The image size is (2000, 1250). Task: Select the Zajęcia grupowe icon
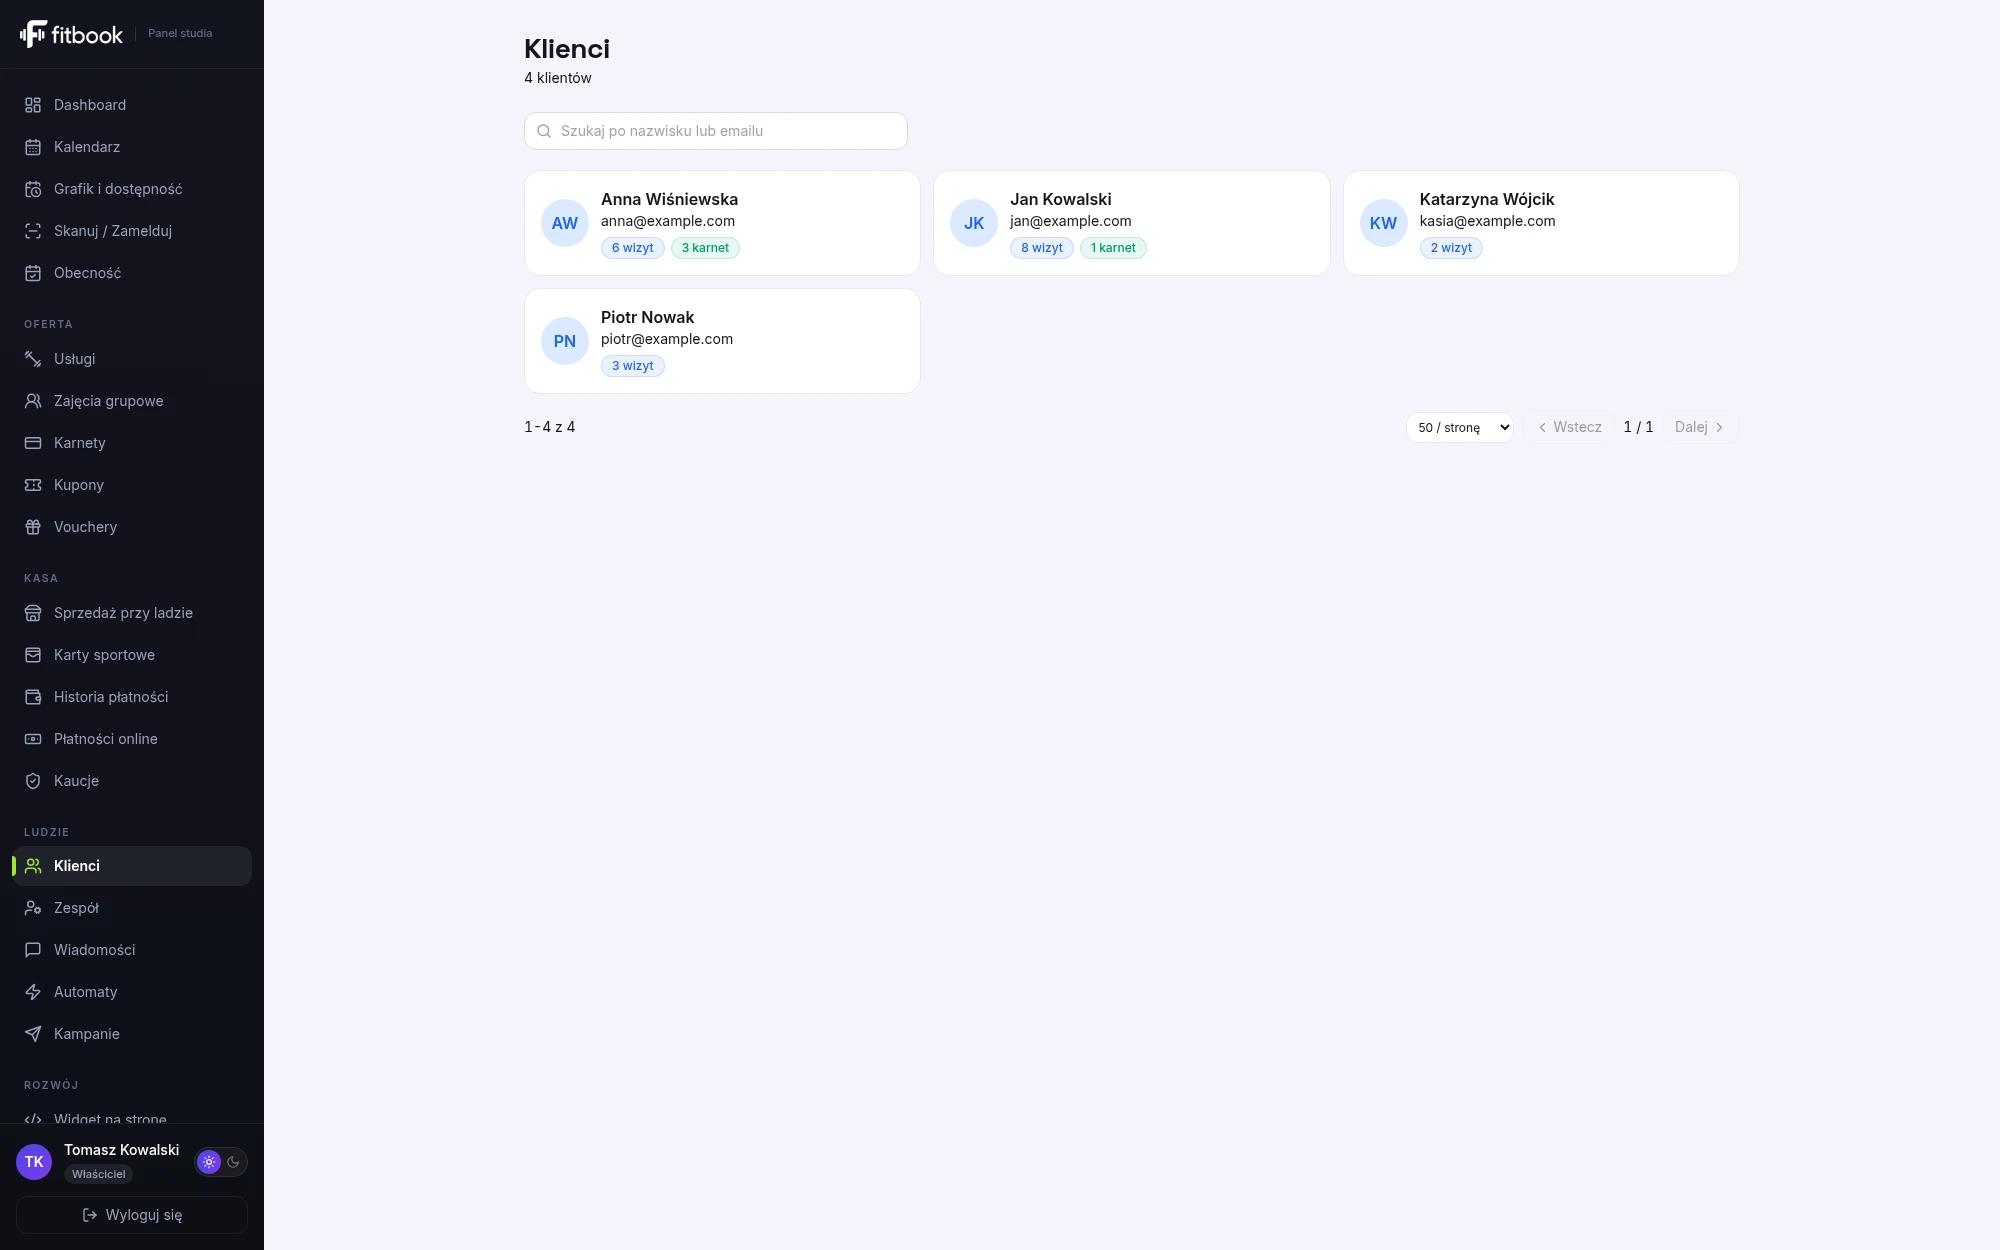pos(33,401)
